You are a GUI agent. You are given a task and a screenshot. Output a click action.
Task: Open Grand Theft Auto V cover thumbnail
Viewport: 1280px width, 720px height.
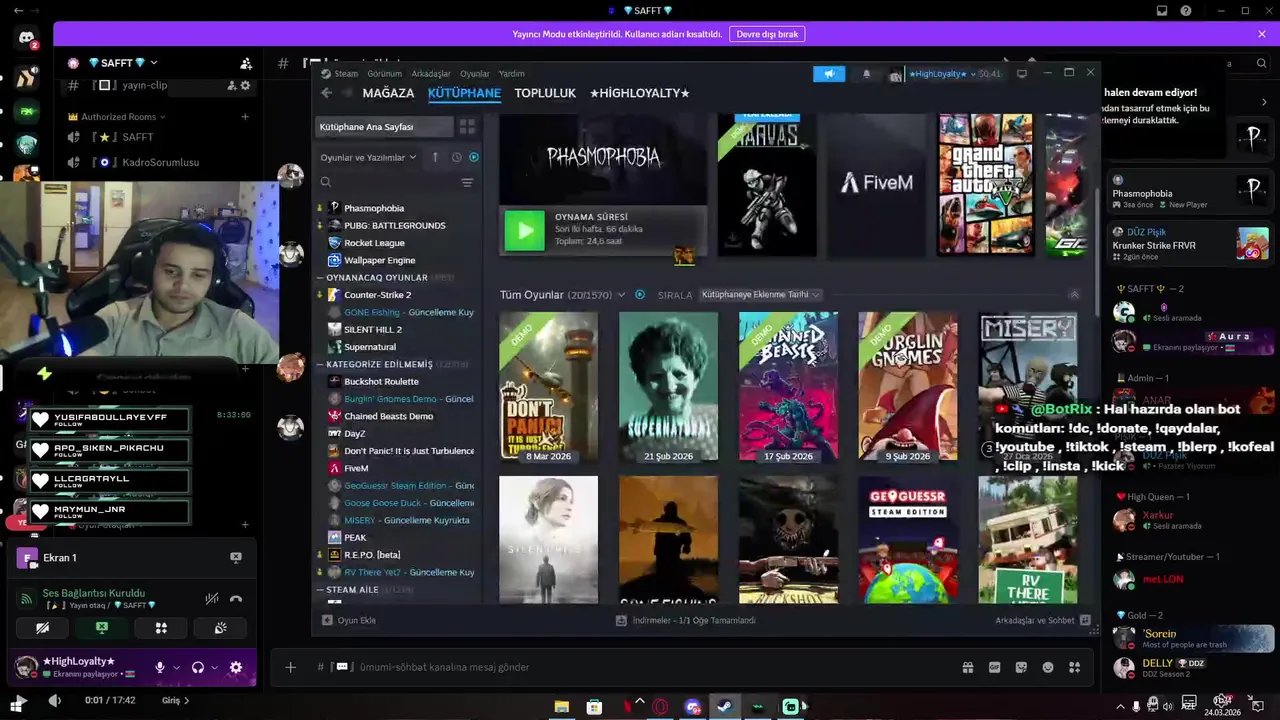pos(985,184)
